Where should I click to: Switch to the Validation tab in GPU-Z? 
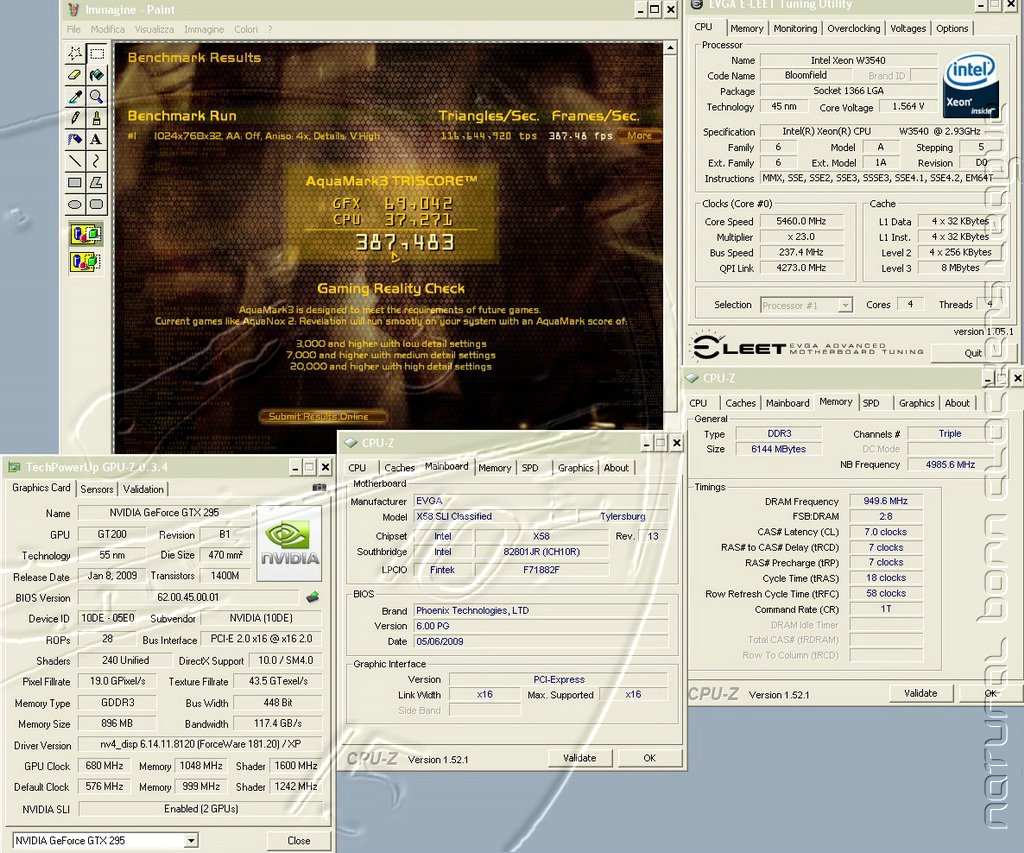click(x=143, y=489)
